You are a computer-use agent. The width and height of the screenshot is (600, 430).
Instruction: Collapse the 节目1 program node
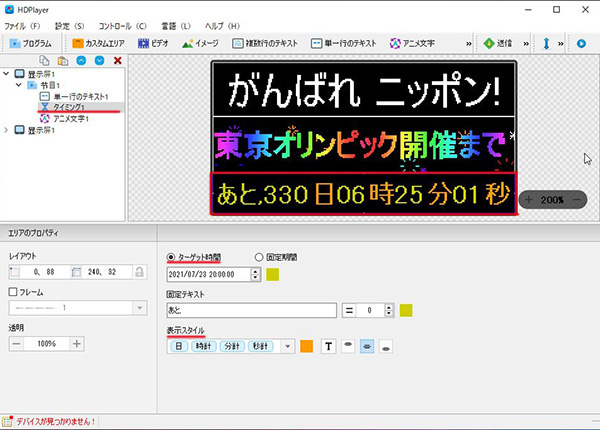[18, 85]
